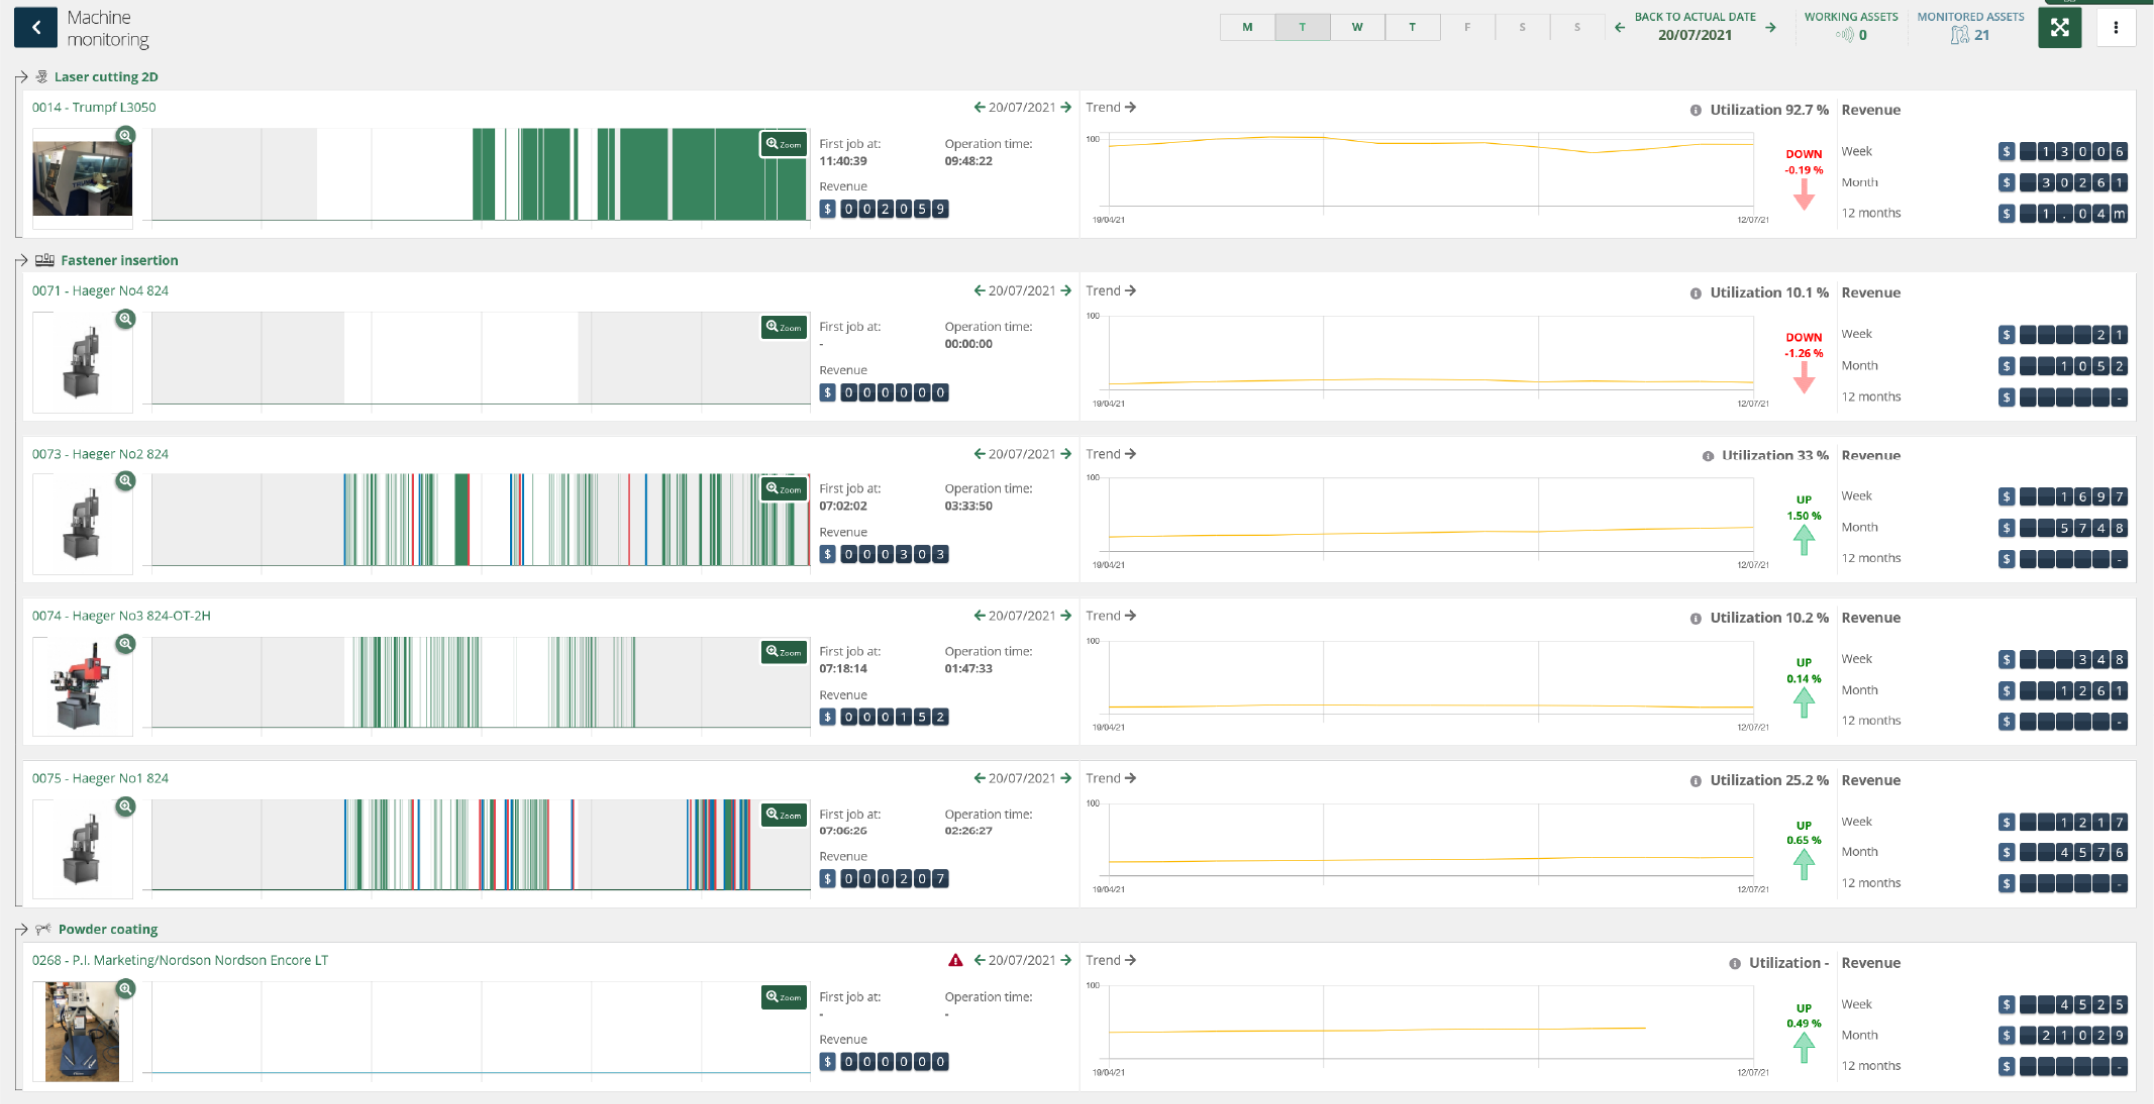2154x1104 pixels.
Task: Go to next date for Haeger No1 824
Action: [1066, 778]
